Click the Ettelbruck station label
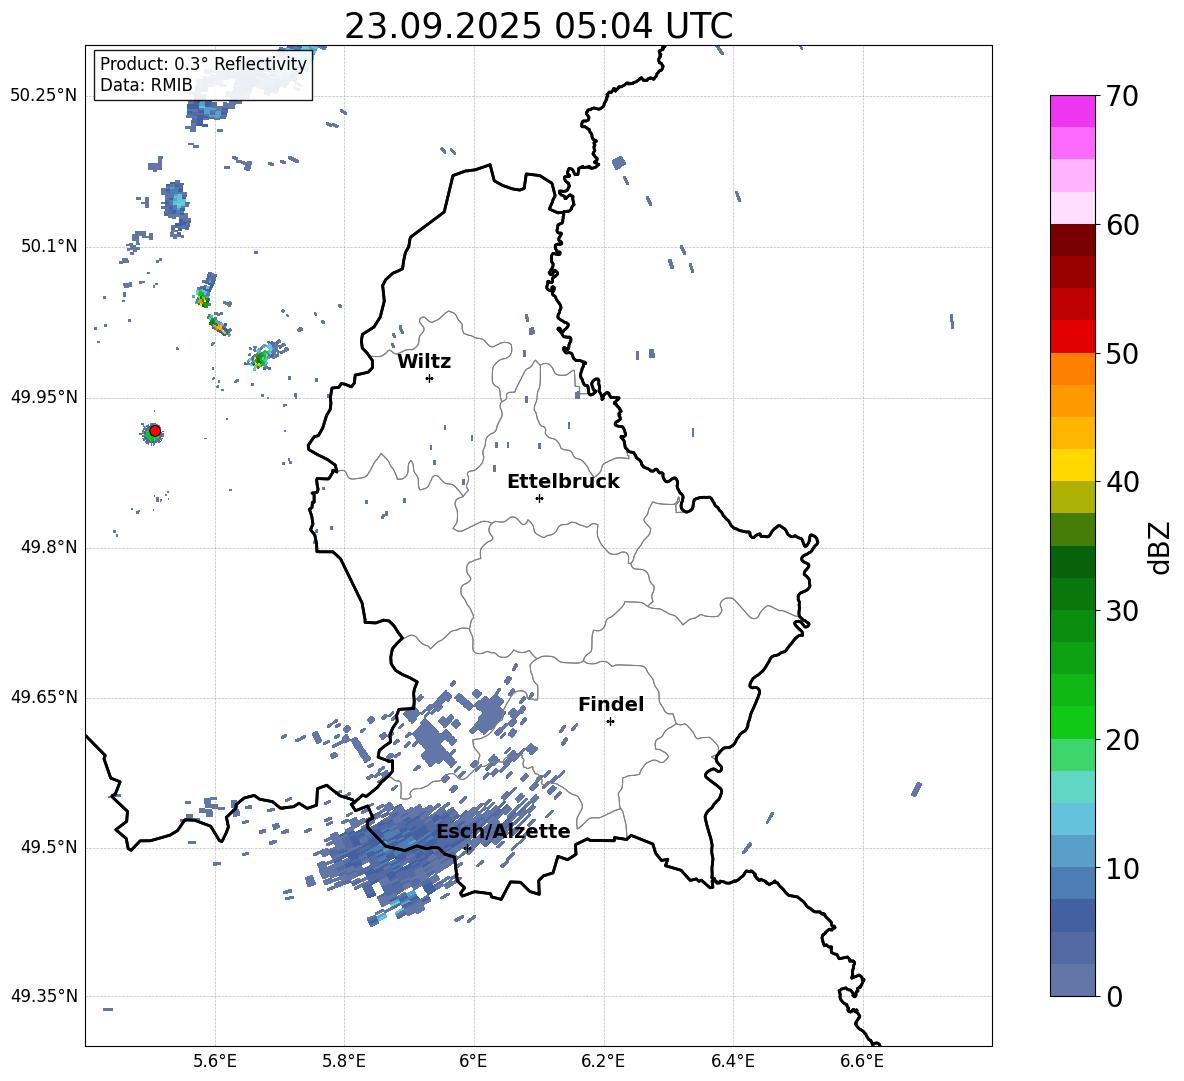The image size is (1184, 1081). pyautogui.click(x=563, y=482)
